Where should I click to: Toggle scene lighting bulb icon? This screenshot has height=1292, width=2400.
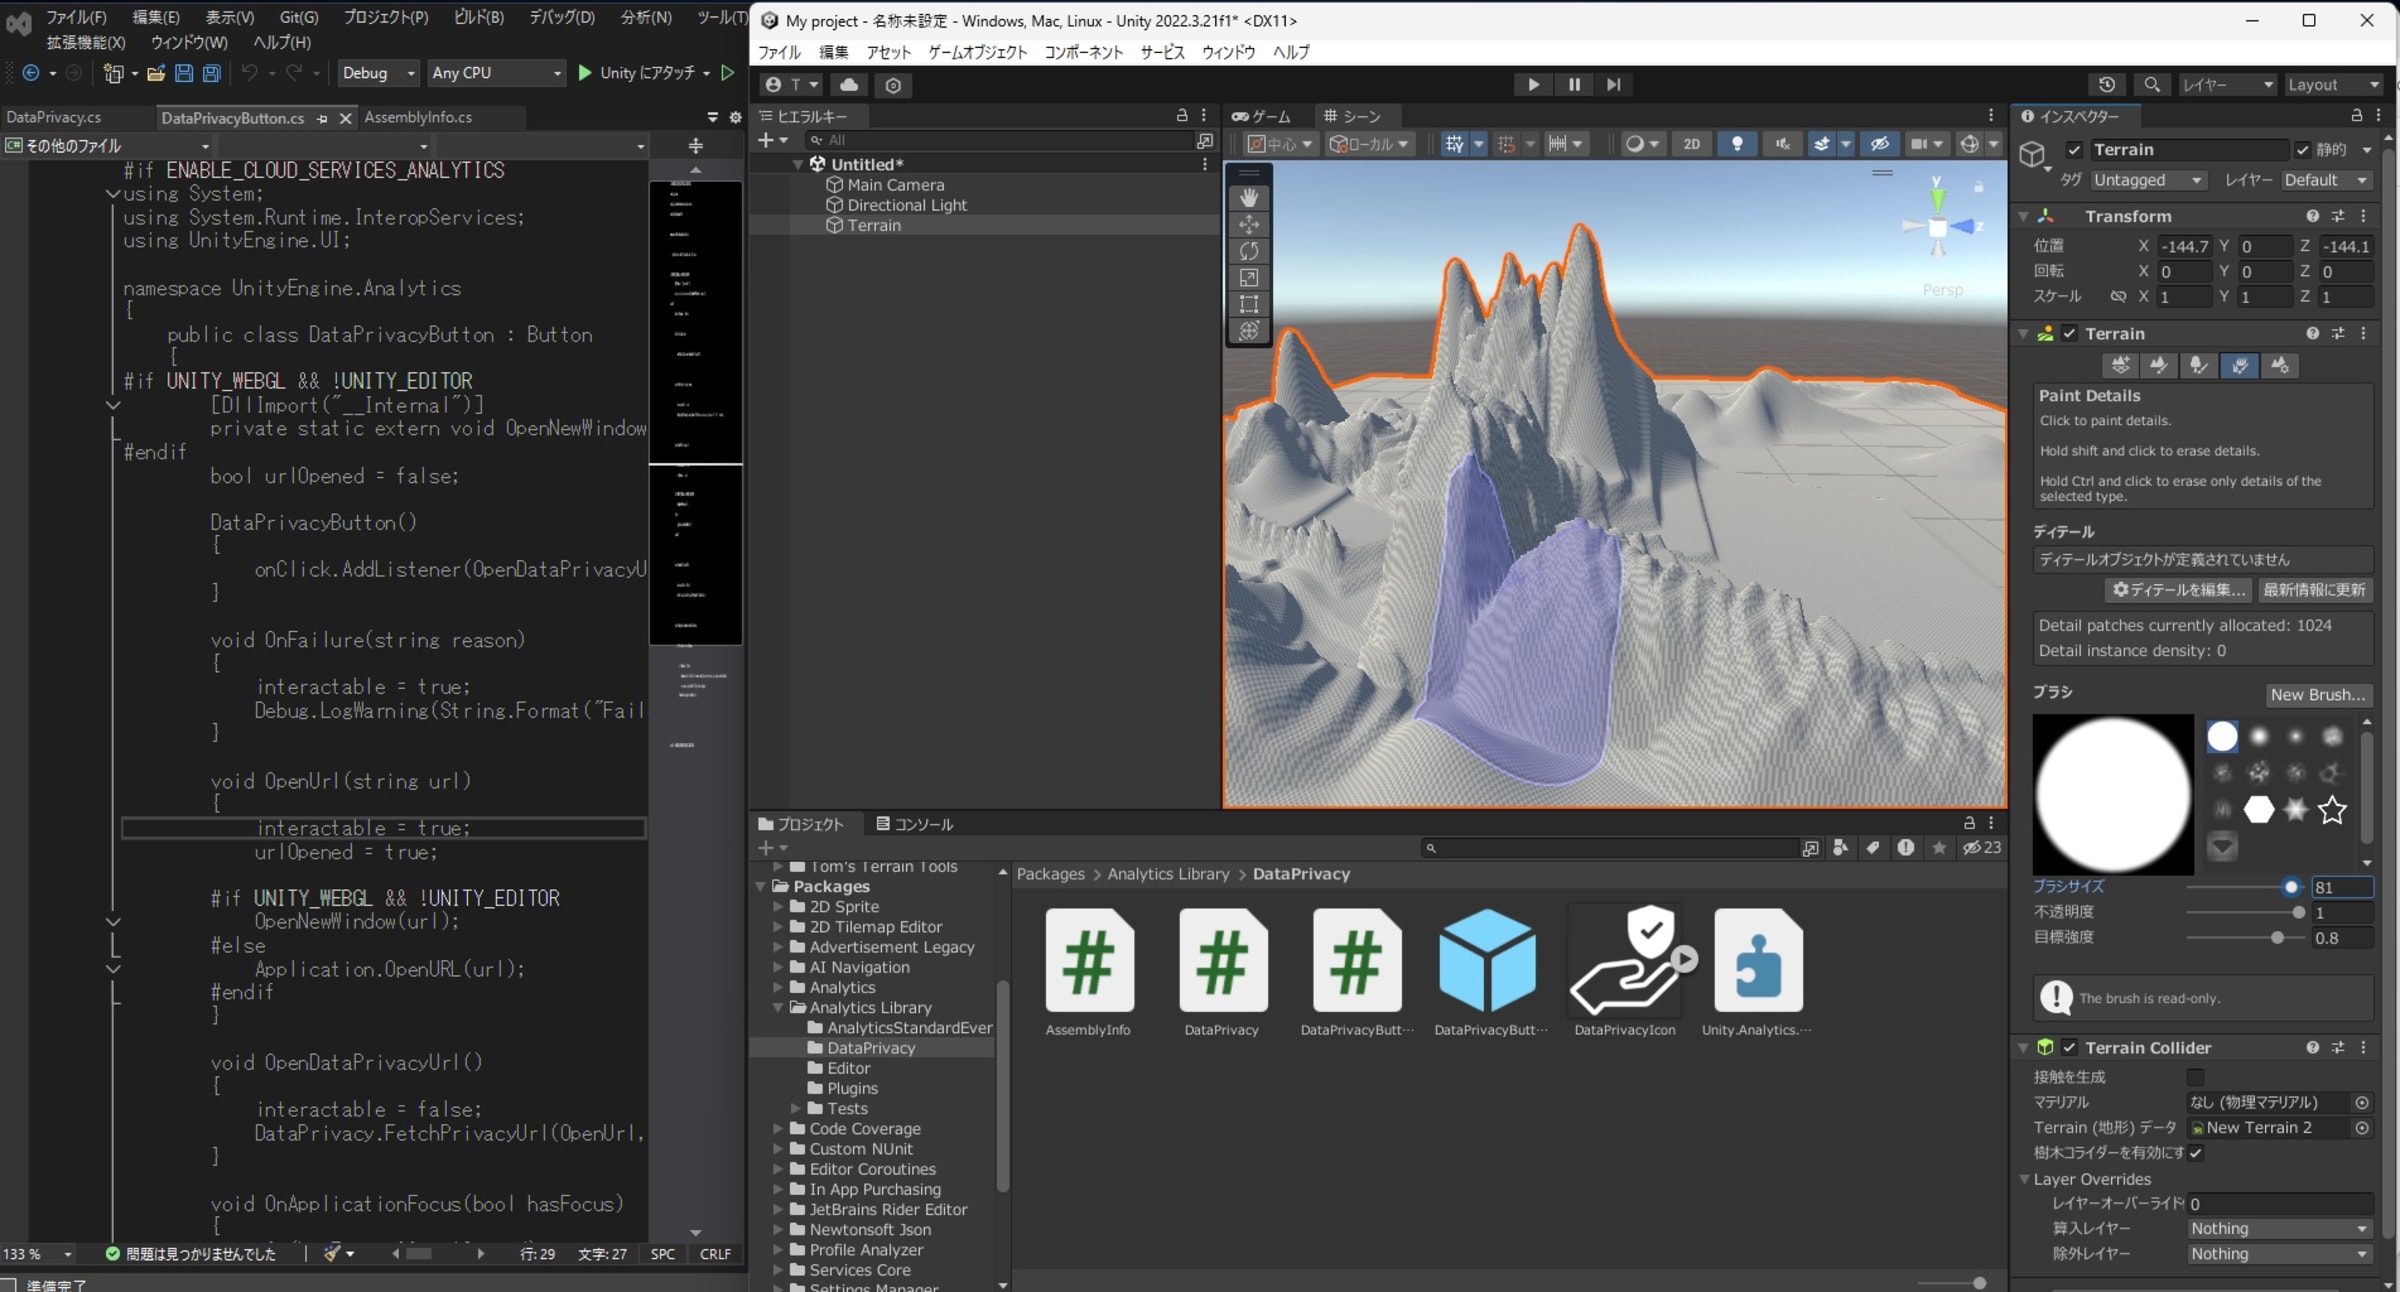click(1737, 144)
